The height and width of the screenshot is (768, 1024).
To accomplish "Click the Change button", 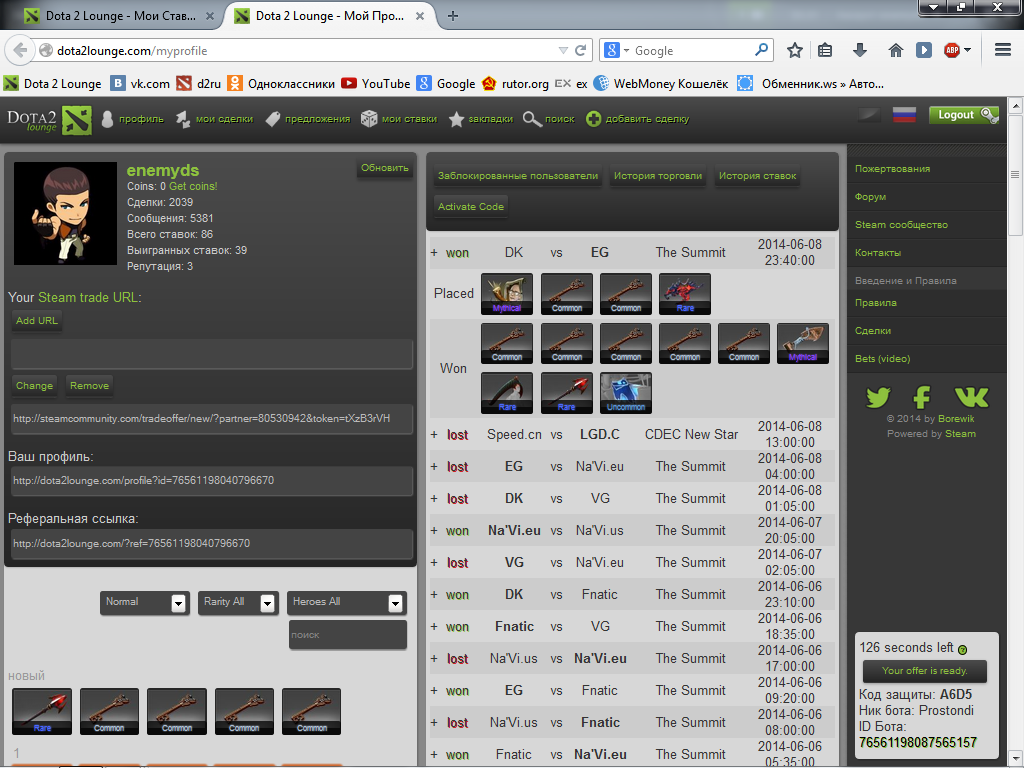I will [34, 385].
